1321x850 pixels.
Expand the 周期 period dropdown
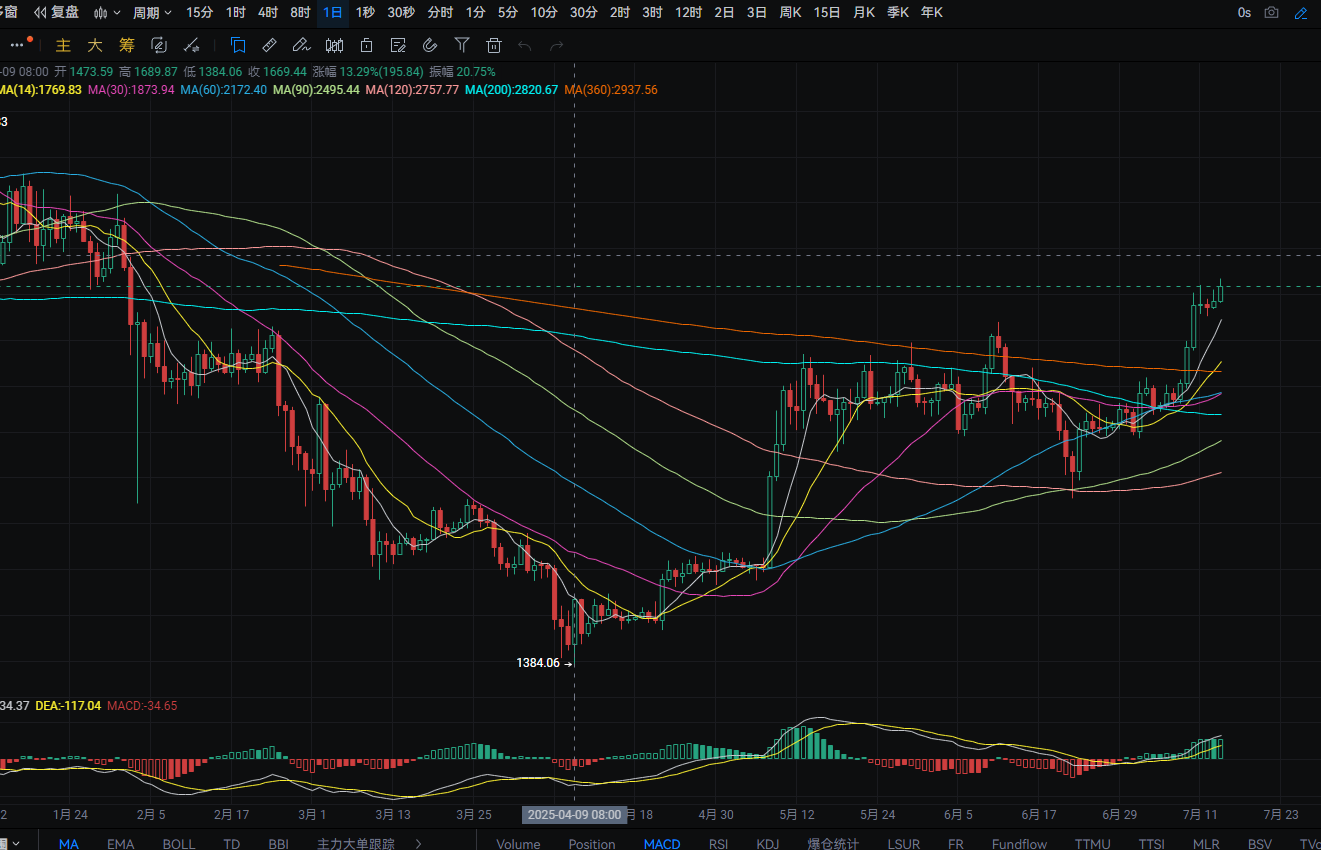coord(152,13)
